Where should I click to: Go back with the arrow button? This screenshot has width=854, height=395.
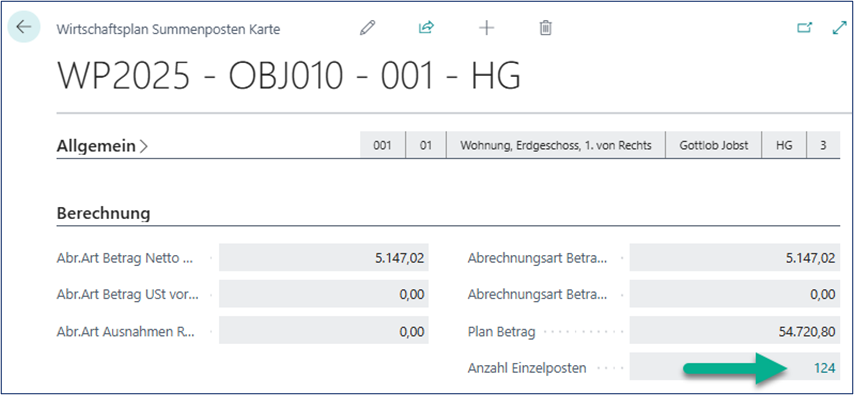24,27
